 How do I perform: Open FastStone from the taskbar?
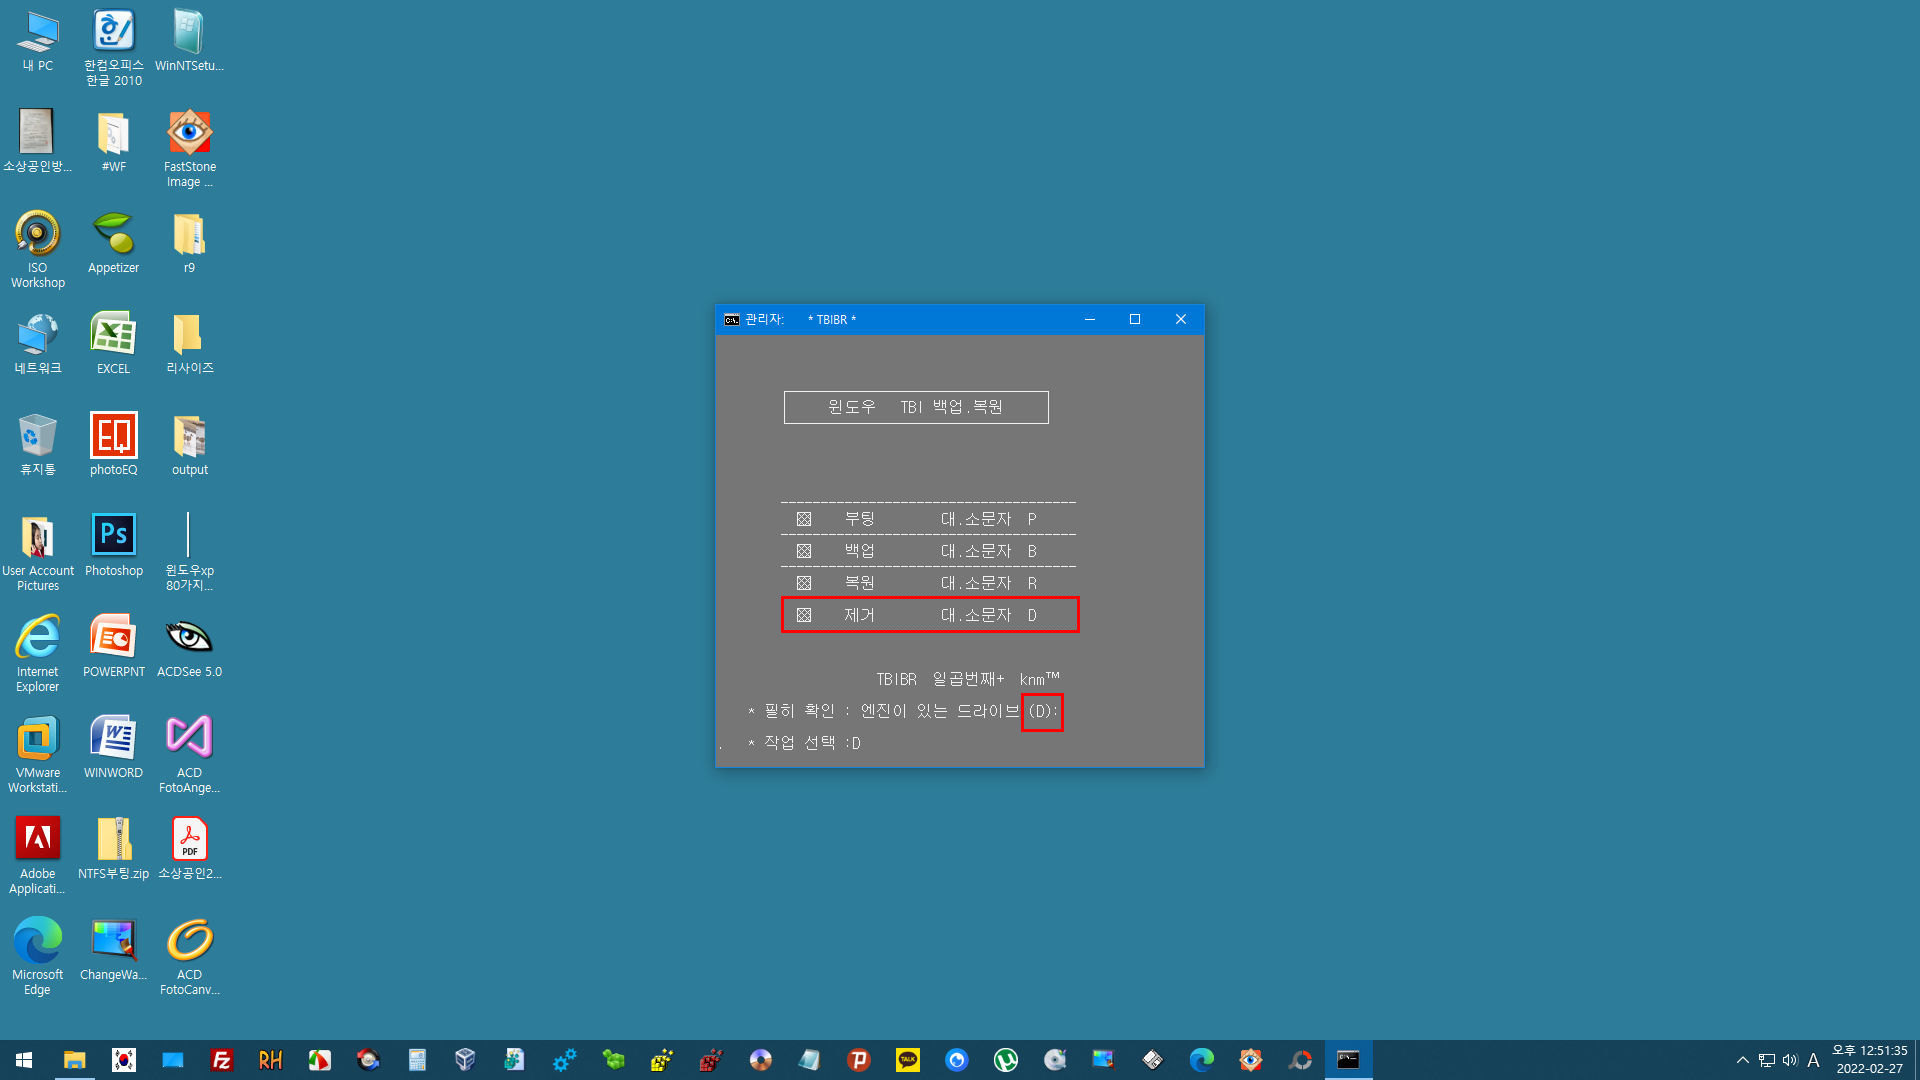(1251, 1060)
